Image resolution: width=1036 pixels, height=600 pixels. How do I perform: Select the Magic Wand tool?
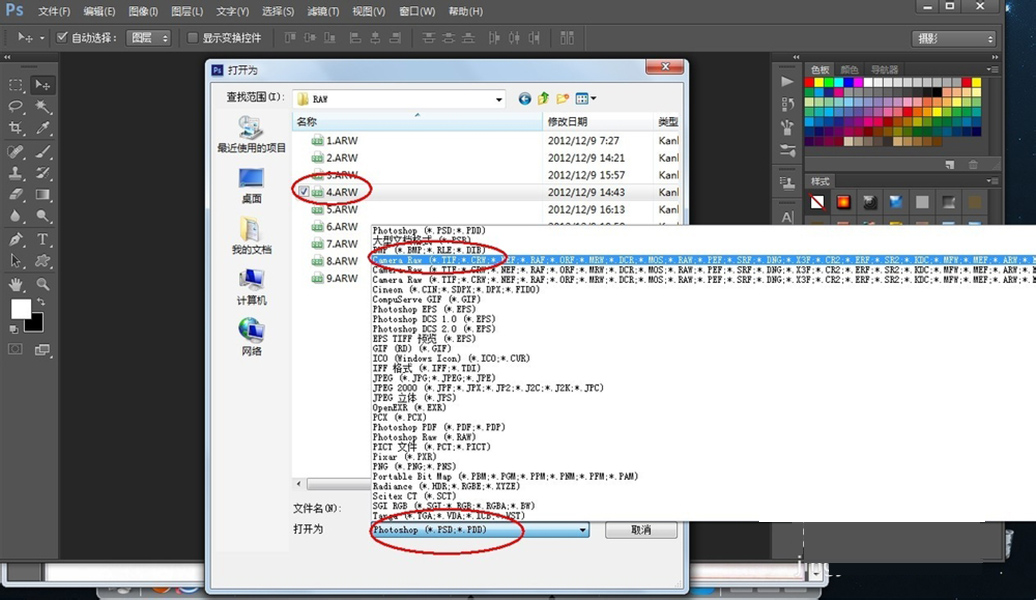click(43, 106)
